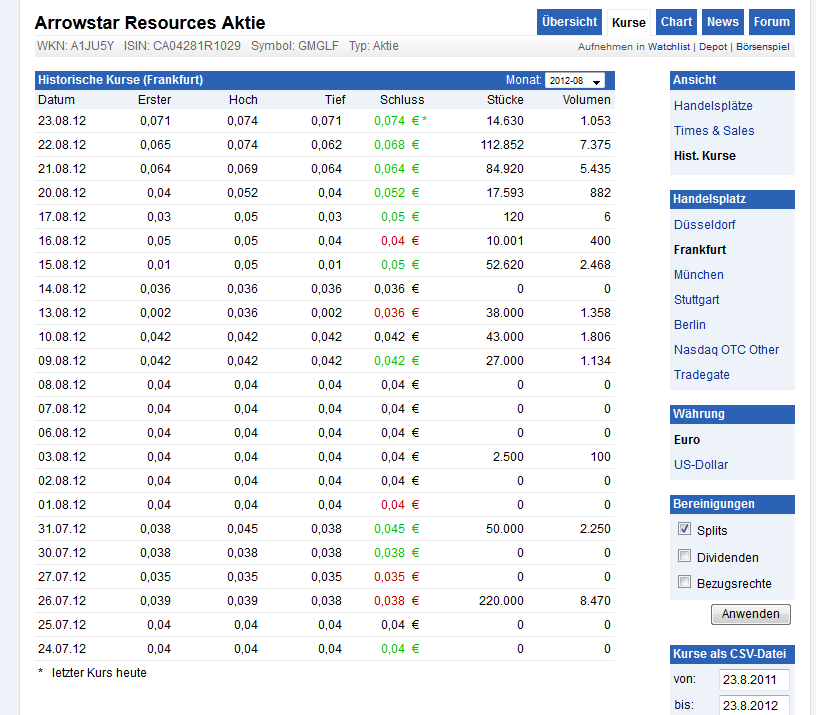Open the Forum tab
The width and height of the screenshot is (816, 715).
click(x=771, y=21)
